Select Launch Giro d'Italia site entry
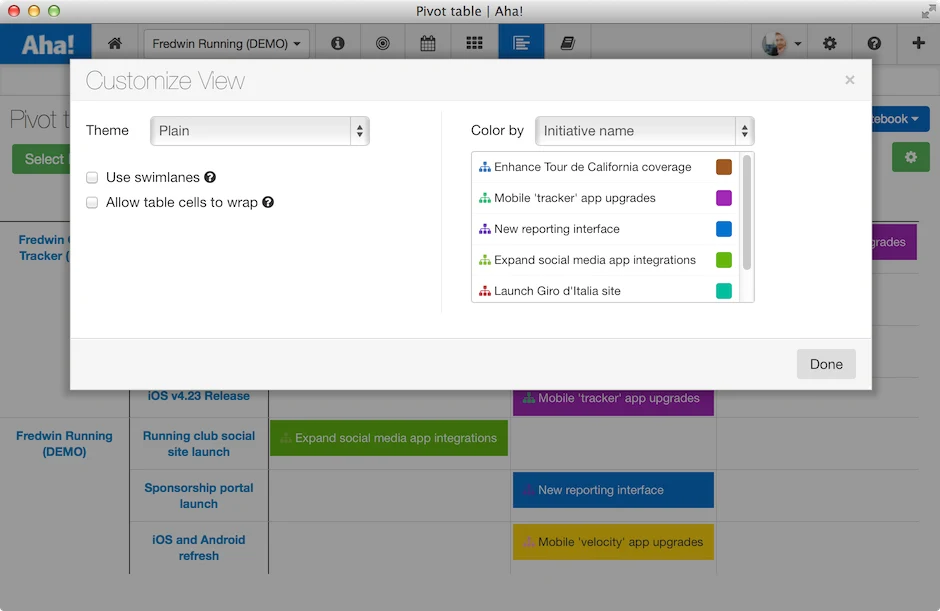Viewport: 940px width, 611px height. (x=557, y=291)
